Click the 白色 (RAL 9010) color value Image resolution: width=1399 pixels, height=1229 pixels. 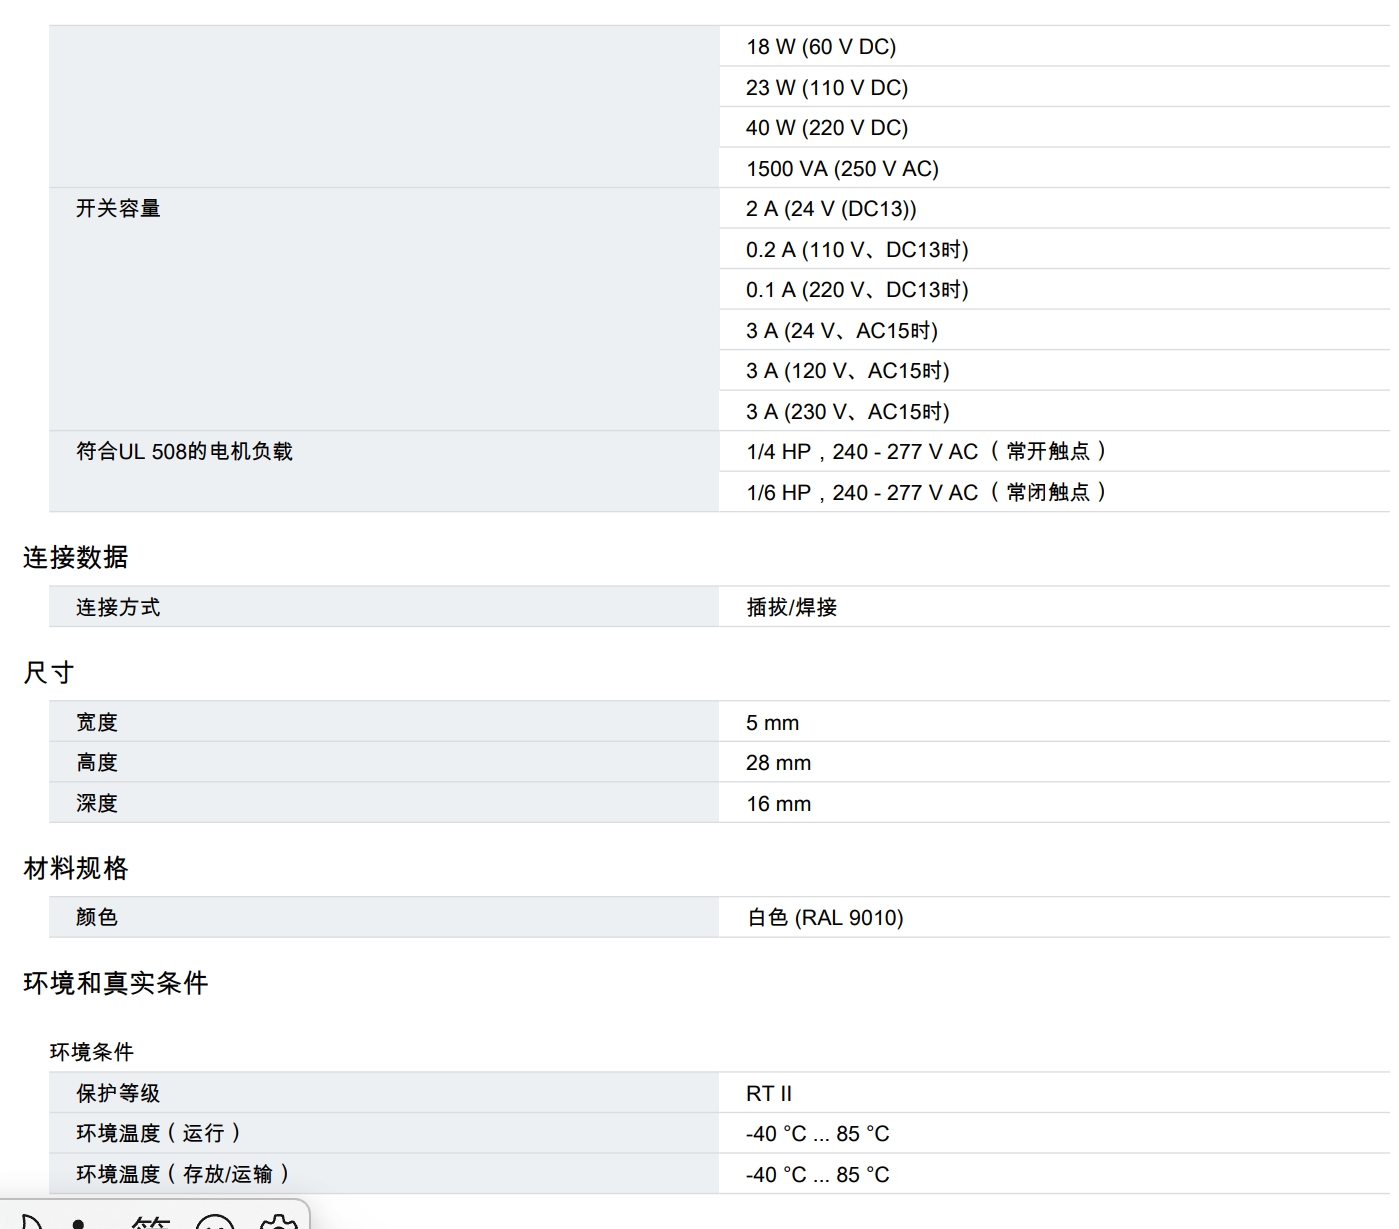tap(824, 917)
